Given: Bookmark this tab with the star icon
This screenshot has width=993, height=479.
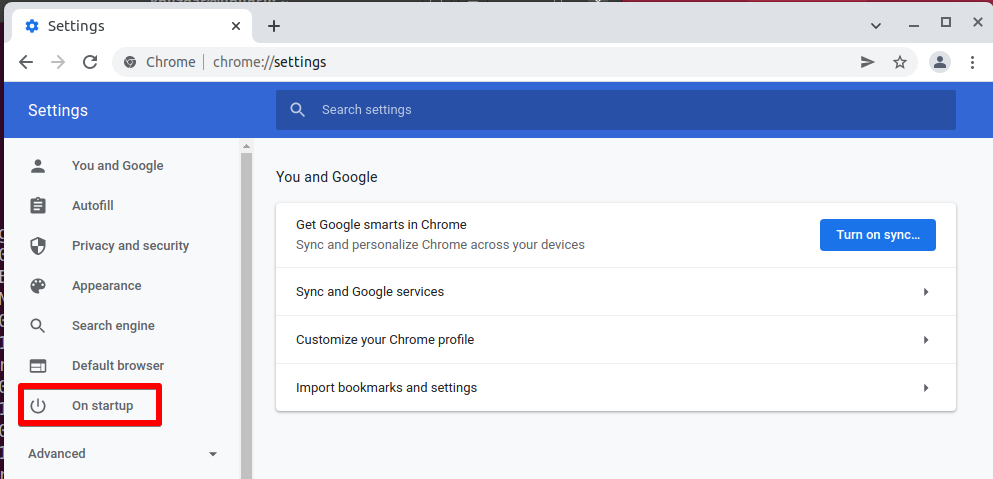Looking at the screenshot, I should click(900, 62).
